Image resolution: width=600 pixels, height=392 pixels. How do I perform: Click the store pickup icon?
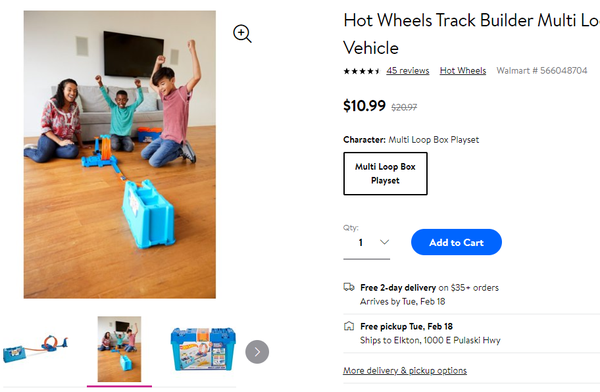349,326
